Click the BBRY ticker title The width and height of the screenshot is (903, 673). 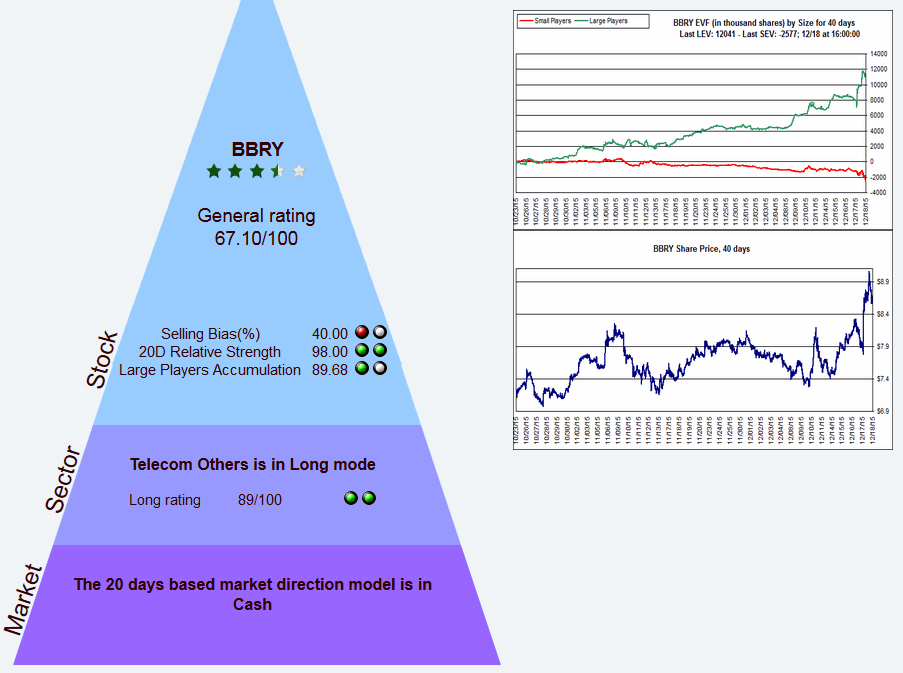coord(257,149)
